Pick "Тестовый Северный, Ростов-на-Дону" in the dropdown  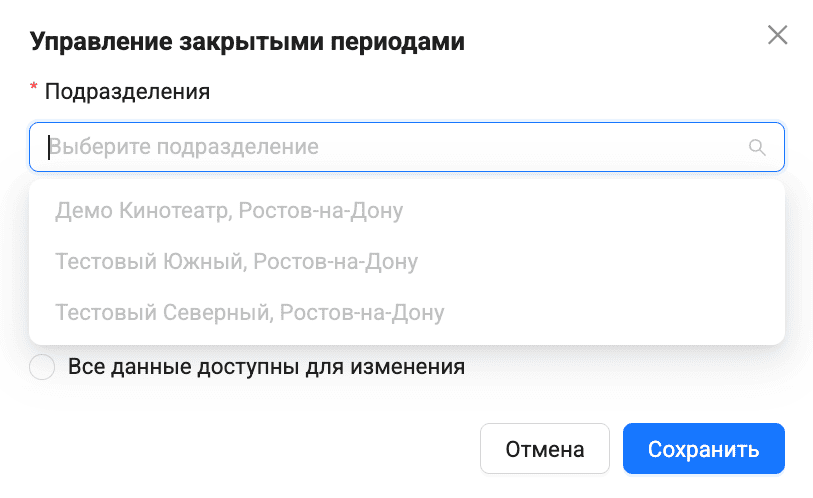pyautogui.click(x=249, y=312)
